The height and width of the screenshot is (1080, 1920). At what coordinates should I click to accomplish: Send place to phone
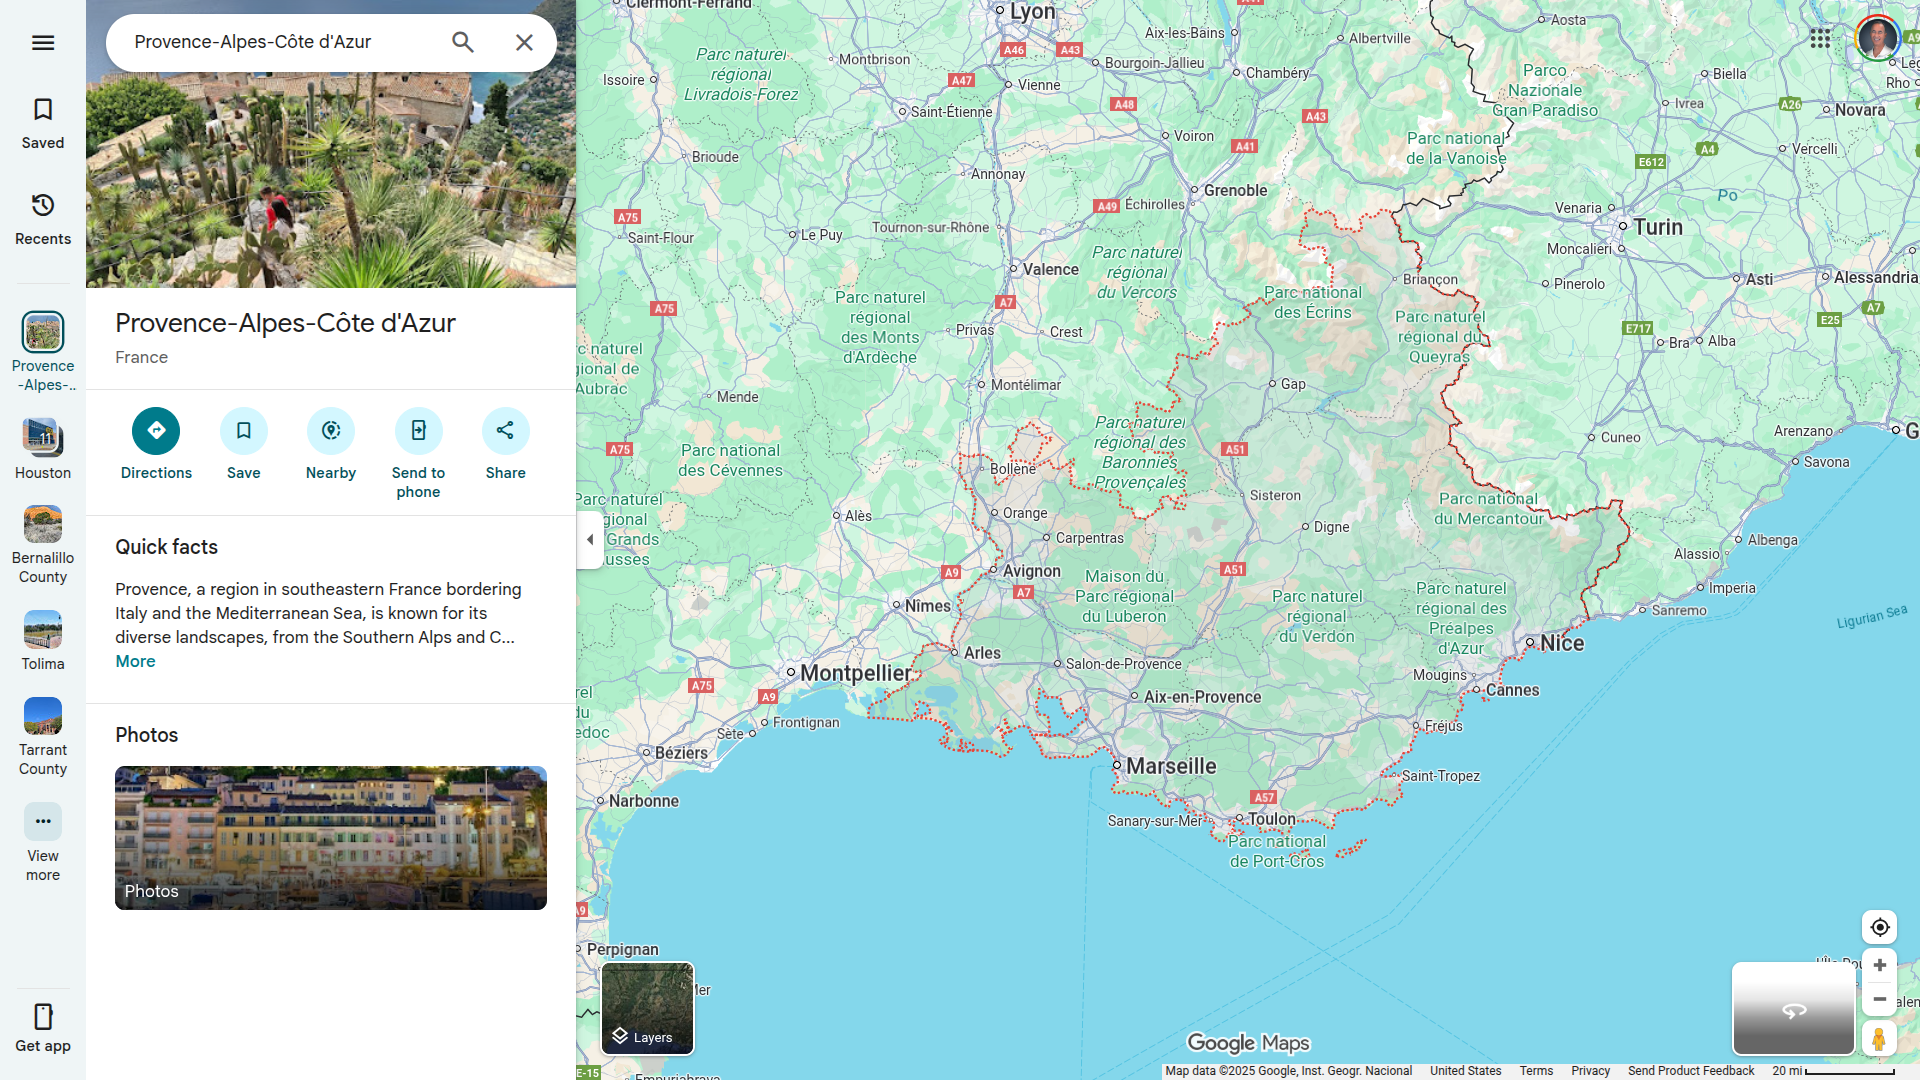(418, 431)
